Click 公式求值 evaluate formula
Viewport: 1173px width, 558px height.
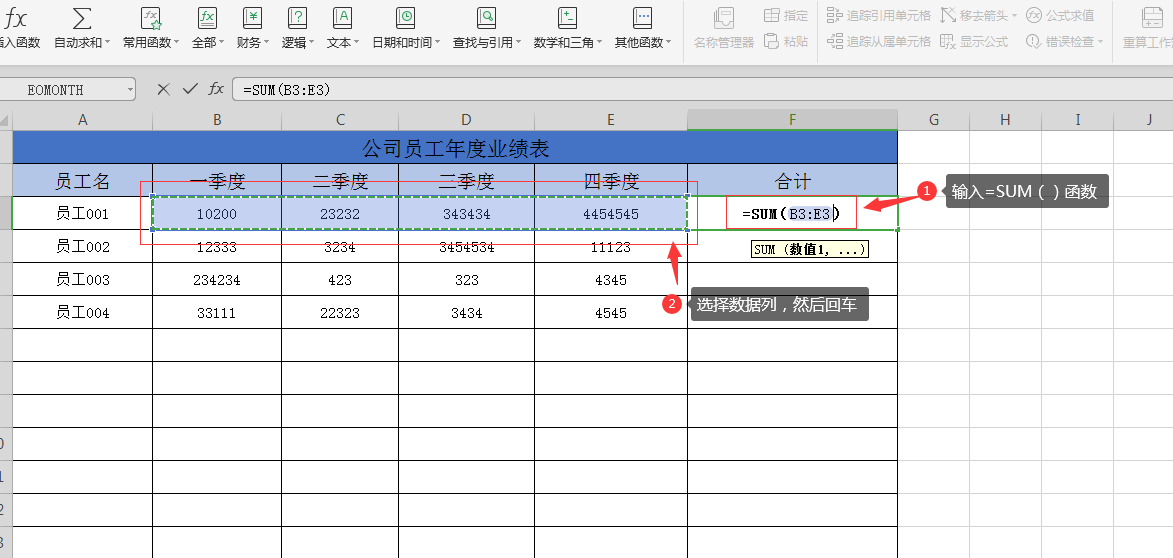pos(1060,15)
